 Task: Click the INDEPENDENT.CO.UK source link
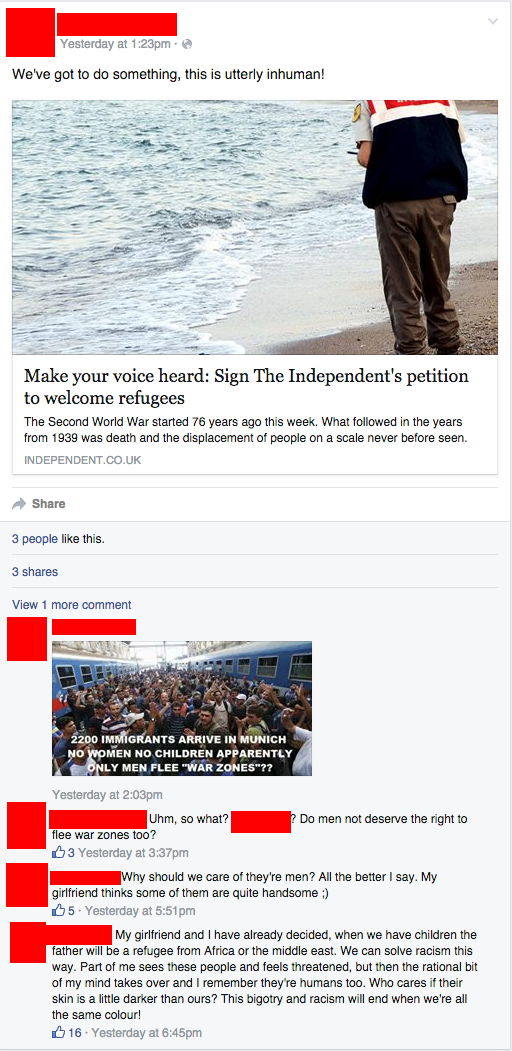point(82,460)
